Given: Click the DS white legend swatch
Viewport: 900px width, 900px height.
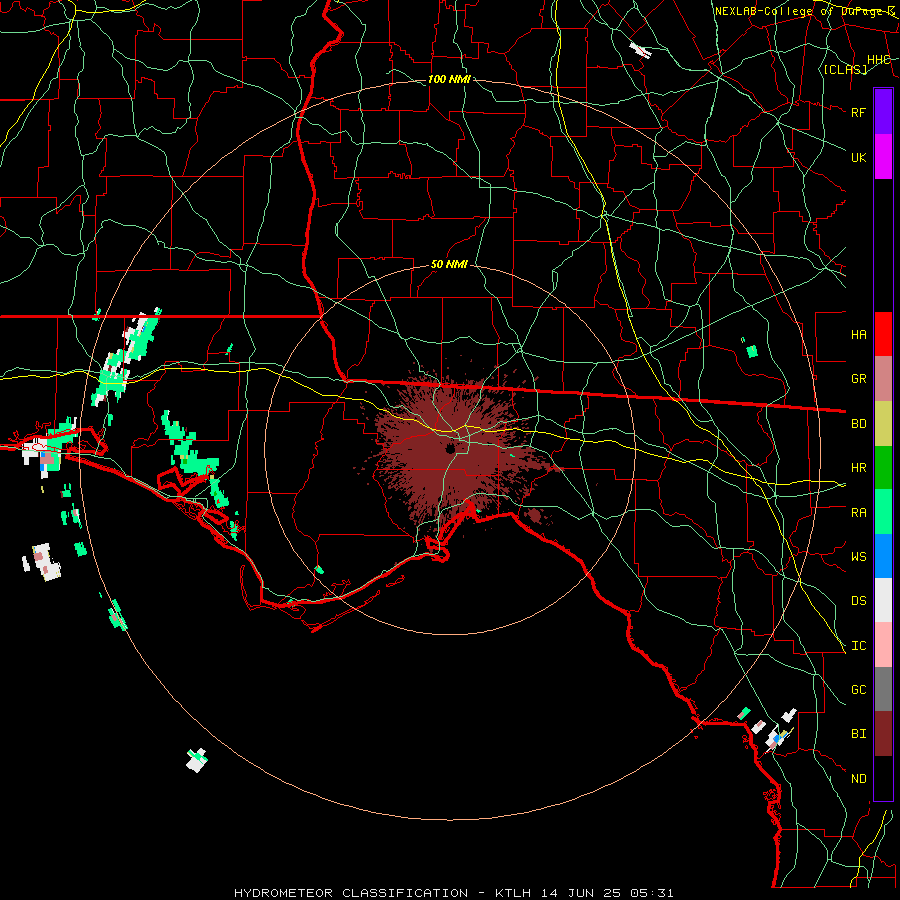Looking at the screenshot, I should point(883,600).
